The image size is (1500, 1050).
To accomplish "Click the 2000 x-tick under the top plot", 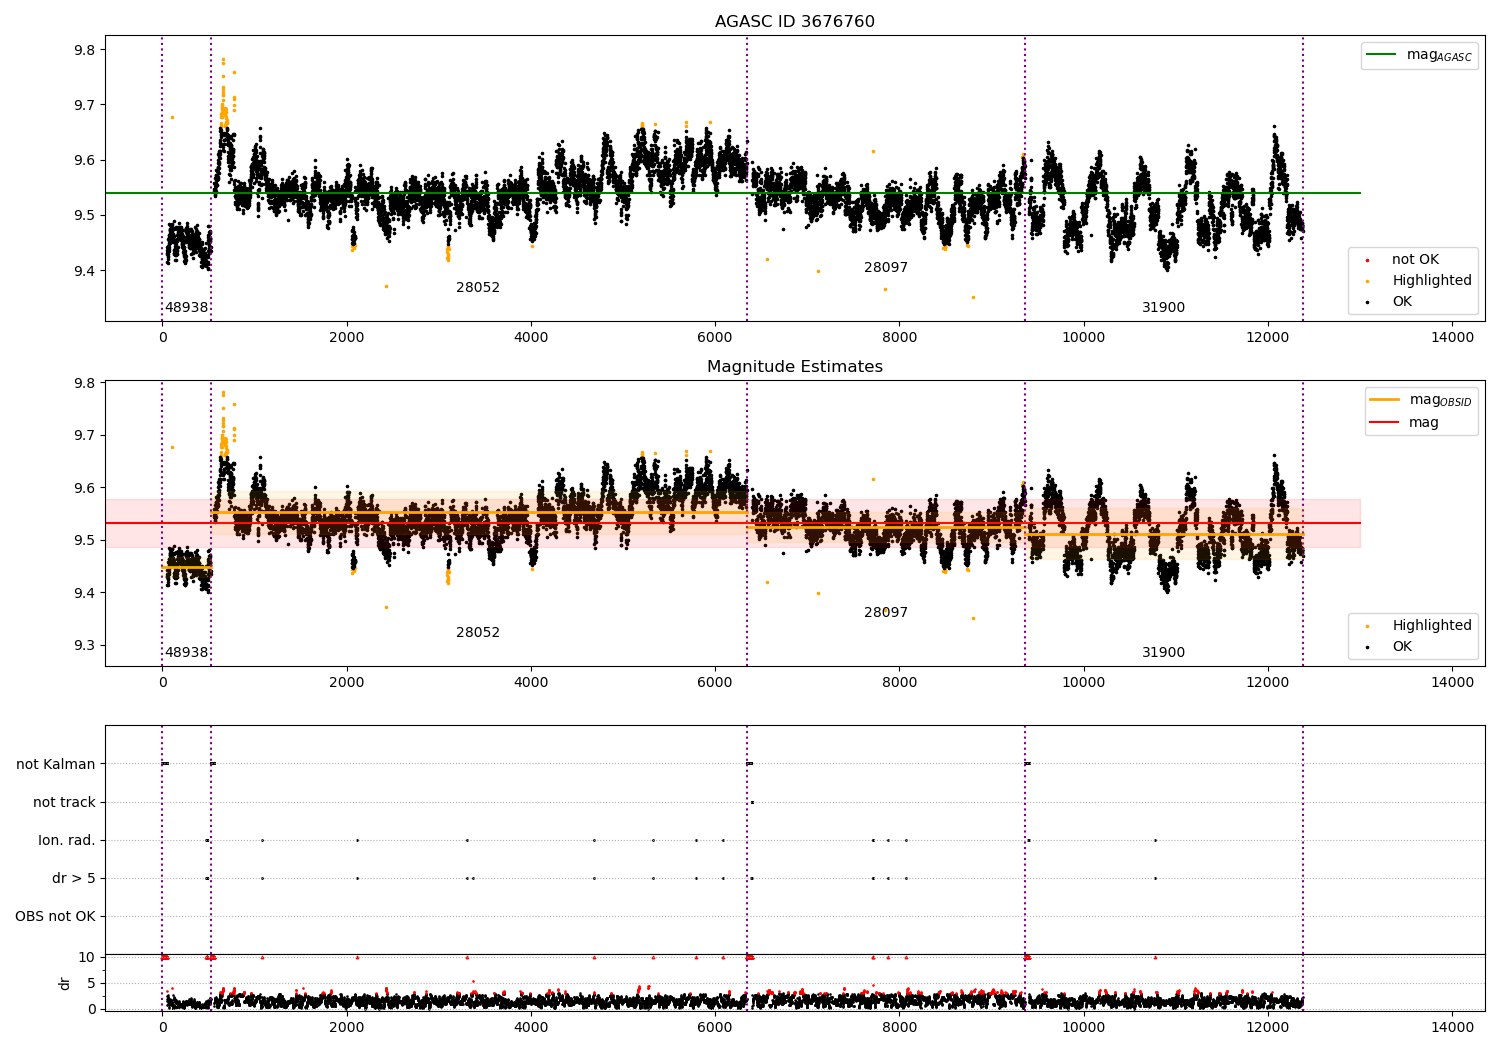I will pos(346,338).
